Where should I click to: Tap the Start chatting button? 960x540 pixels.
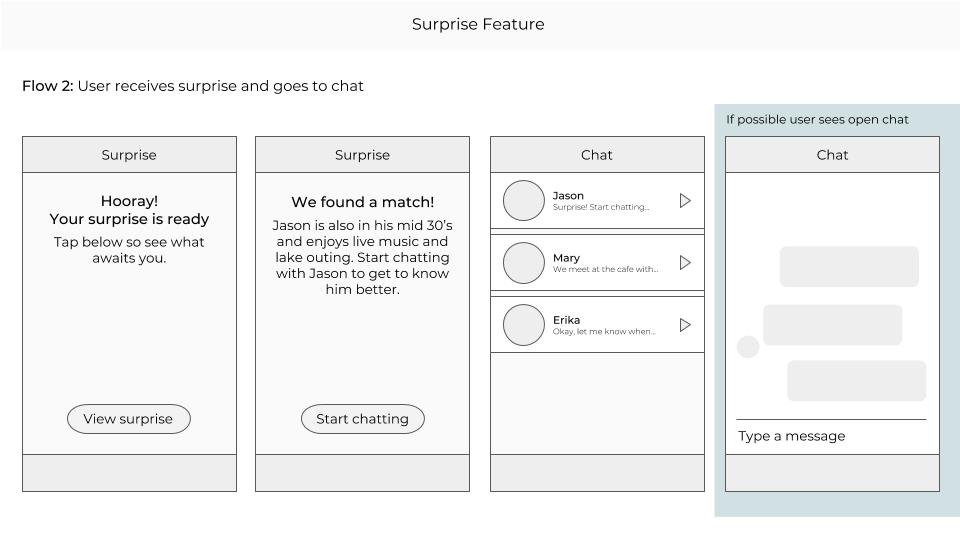click(362, 419)
